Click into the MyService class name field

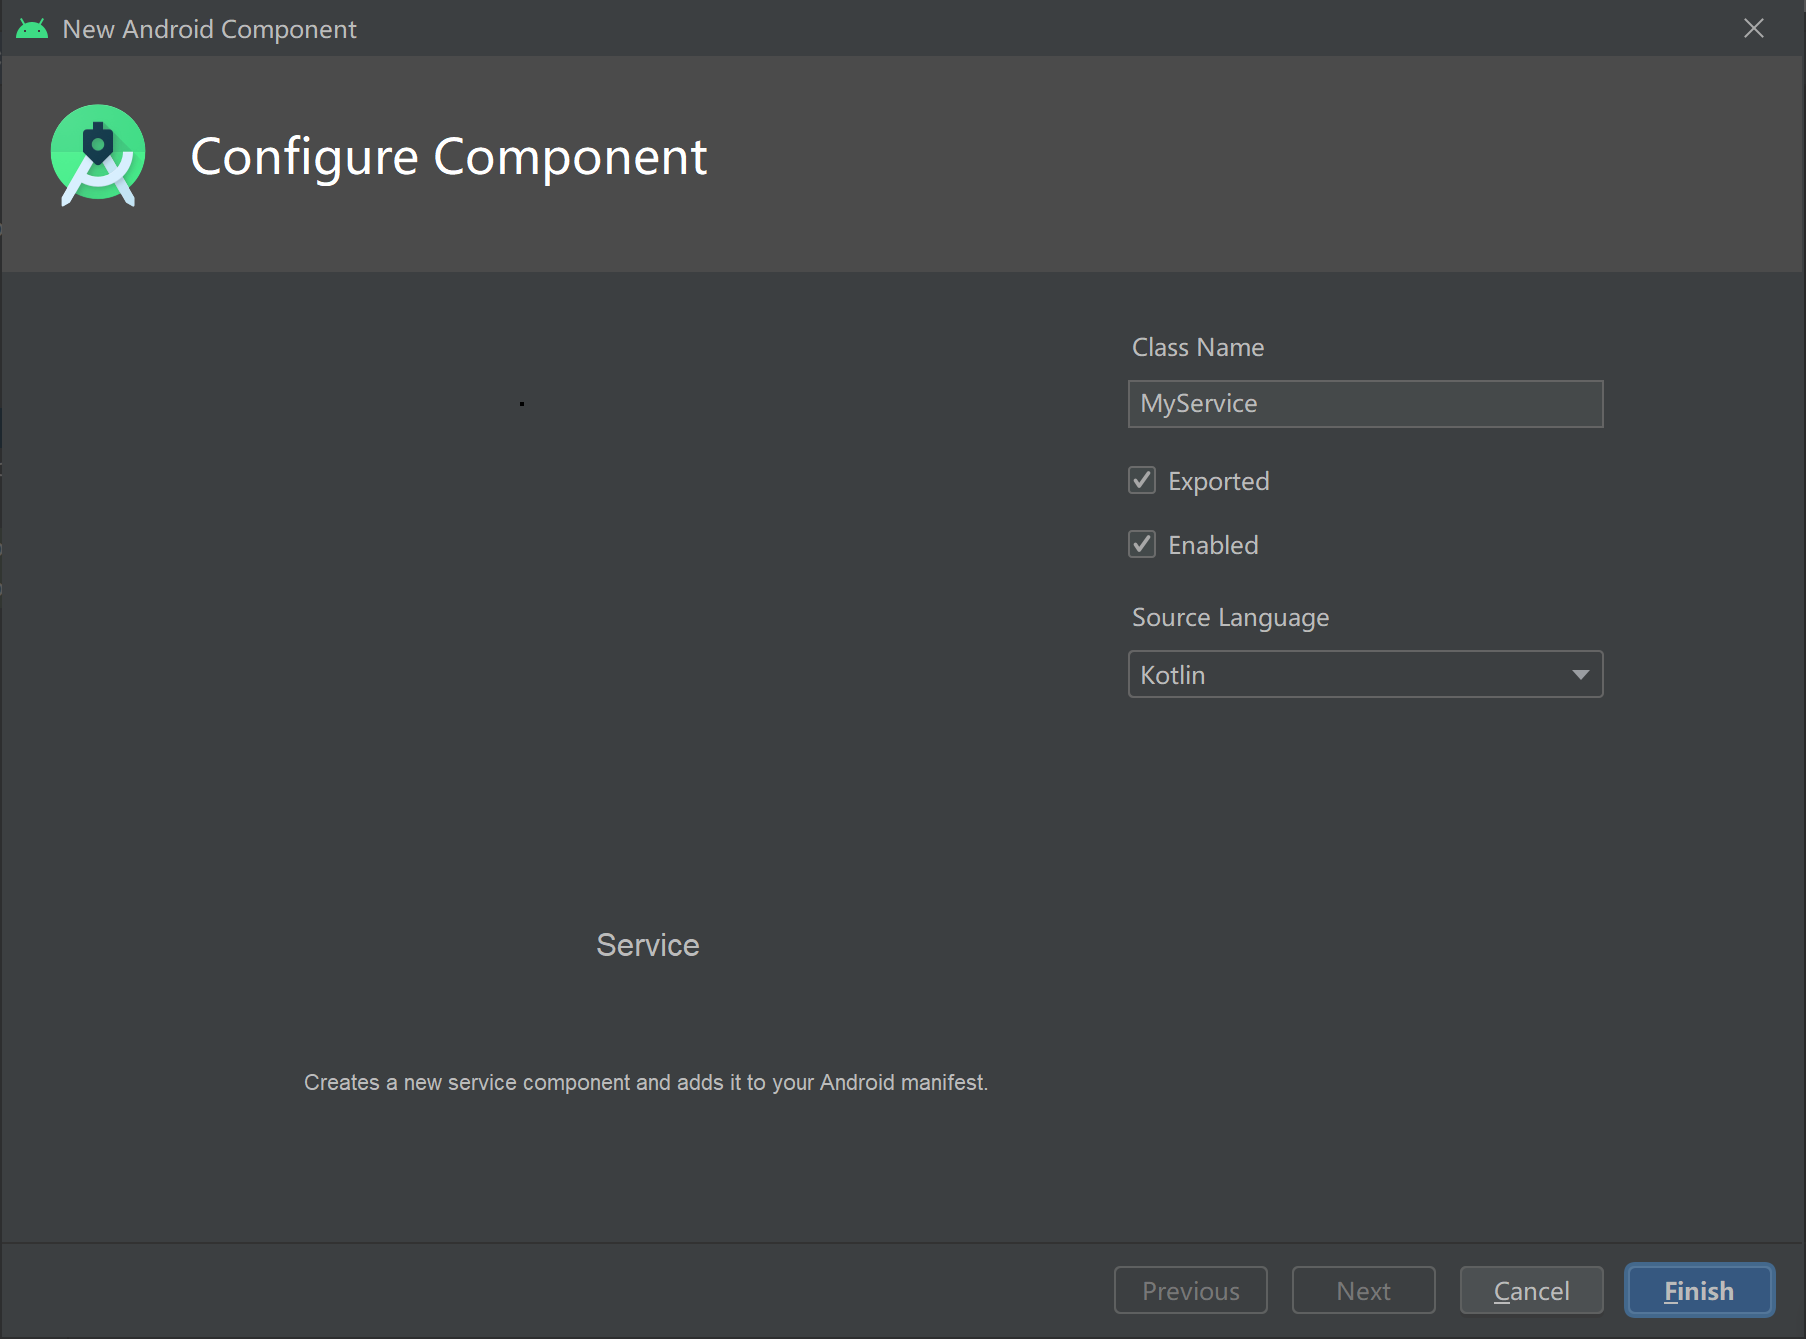point(1364,404)
